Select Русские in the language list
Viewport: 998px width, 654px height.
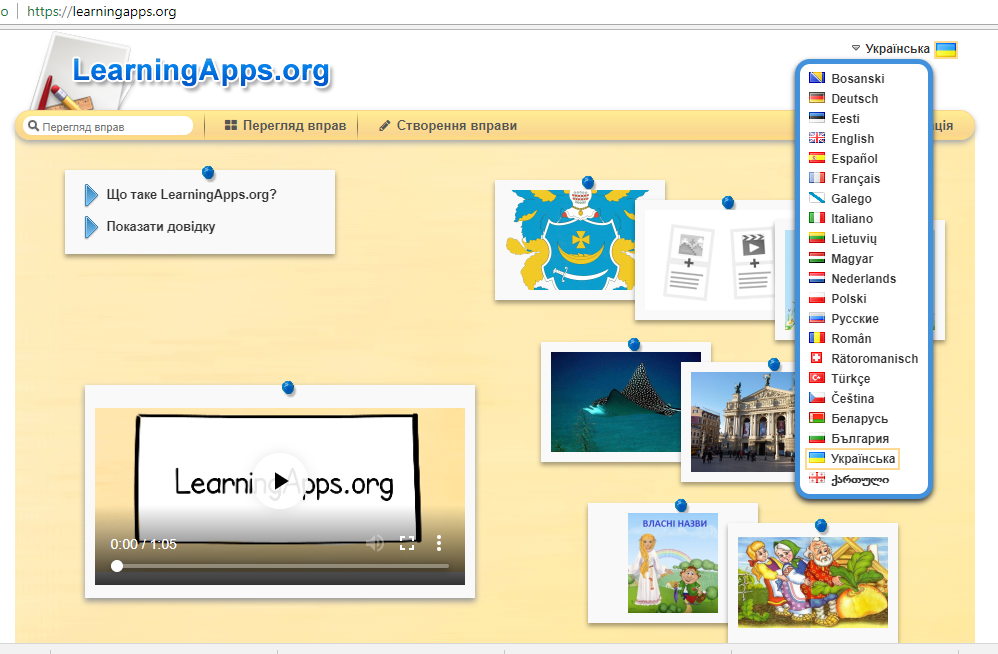[855, 319]
